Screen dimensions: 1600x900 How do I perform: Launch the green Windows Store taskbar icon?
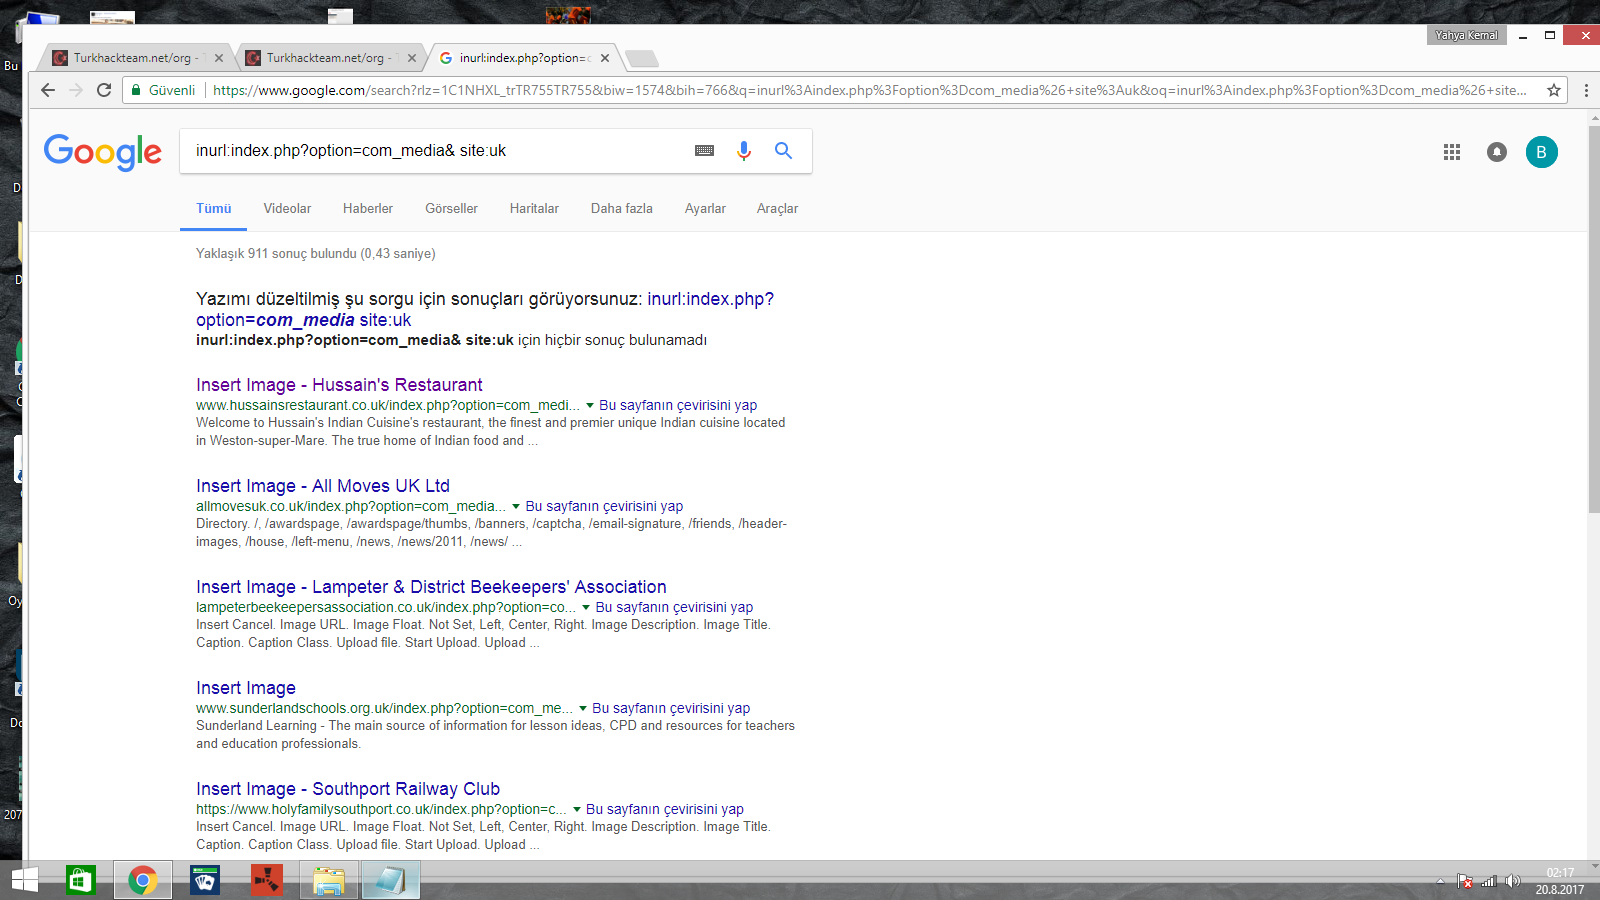click(81, 880)
